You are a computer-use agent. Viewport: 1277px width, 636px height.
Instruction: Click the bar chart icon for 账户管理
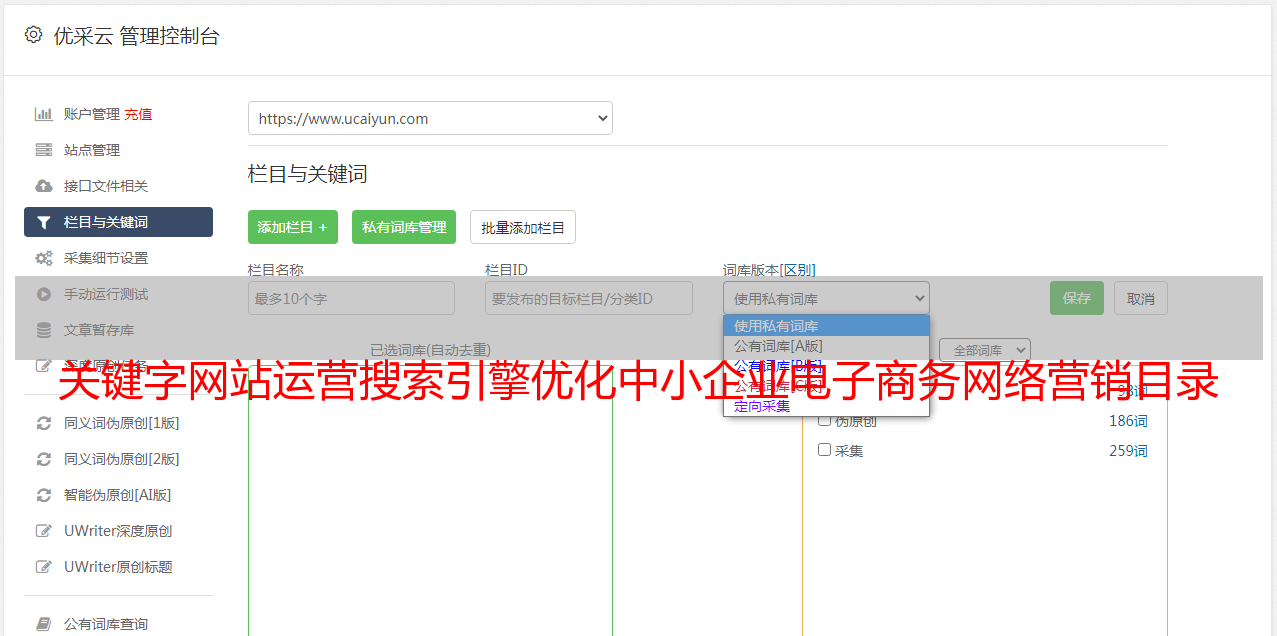(44, 114)
